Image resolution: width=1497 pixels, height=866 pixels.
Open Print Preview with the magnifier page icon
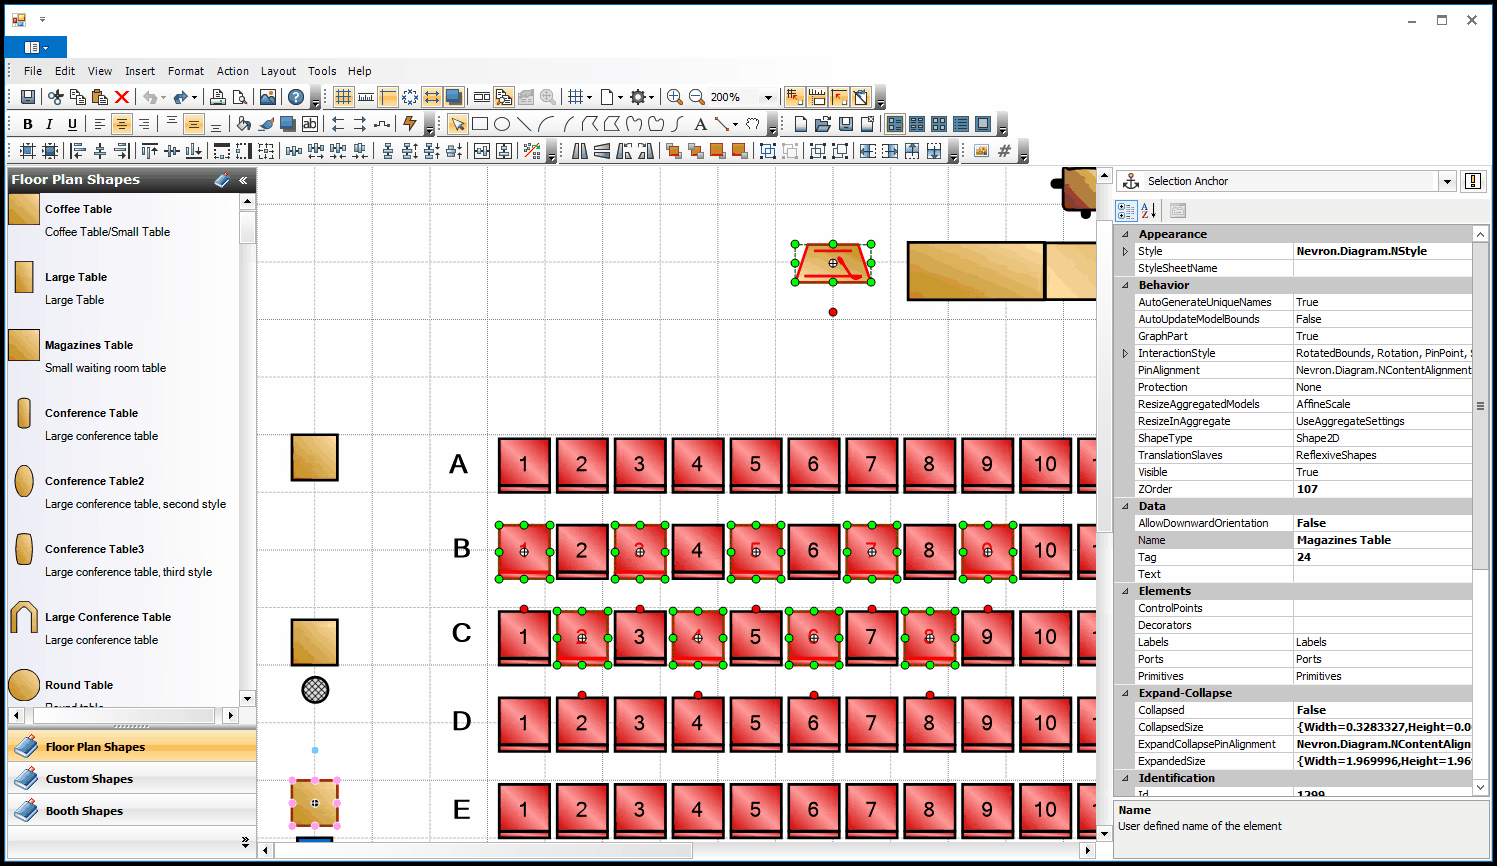239,97
